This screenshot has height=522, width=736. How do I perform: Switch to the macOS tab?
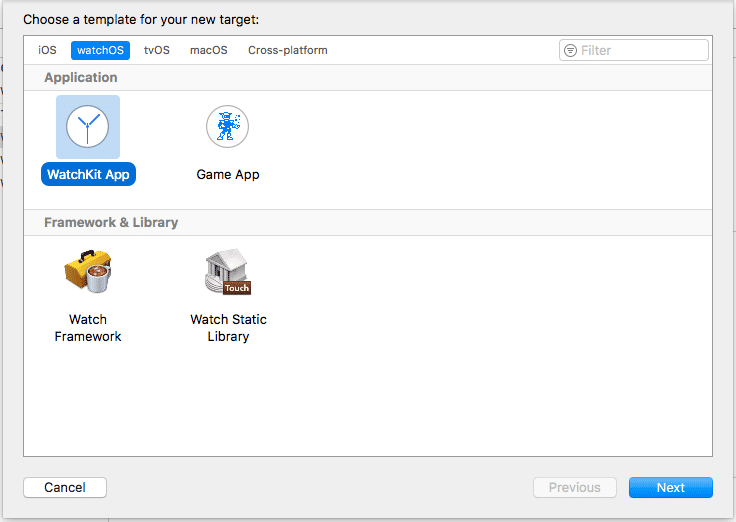coord(209,50)
